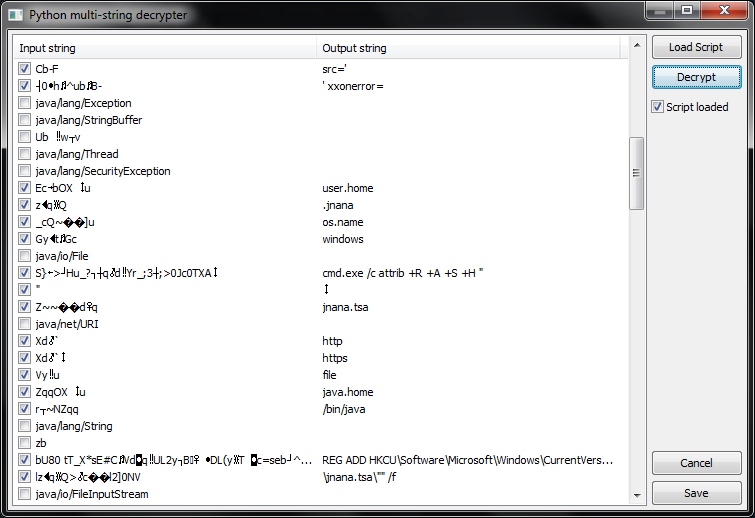Select the java.home output cell
The height and width of the screenshot is (518, 755).
(348, 392)
